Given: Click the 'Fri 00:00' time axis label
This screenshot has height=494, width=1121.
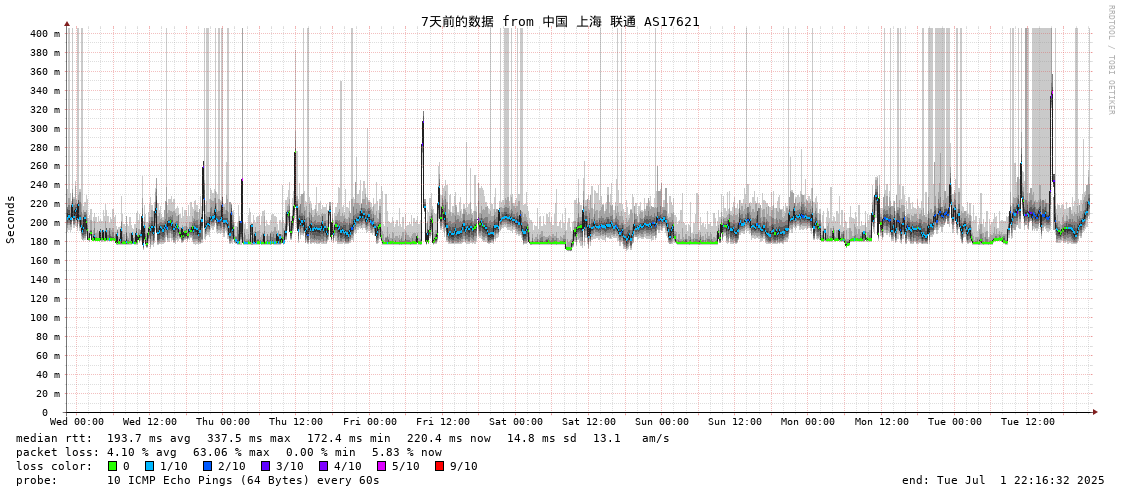Looking at the screenshot, I should [370, 422].
